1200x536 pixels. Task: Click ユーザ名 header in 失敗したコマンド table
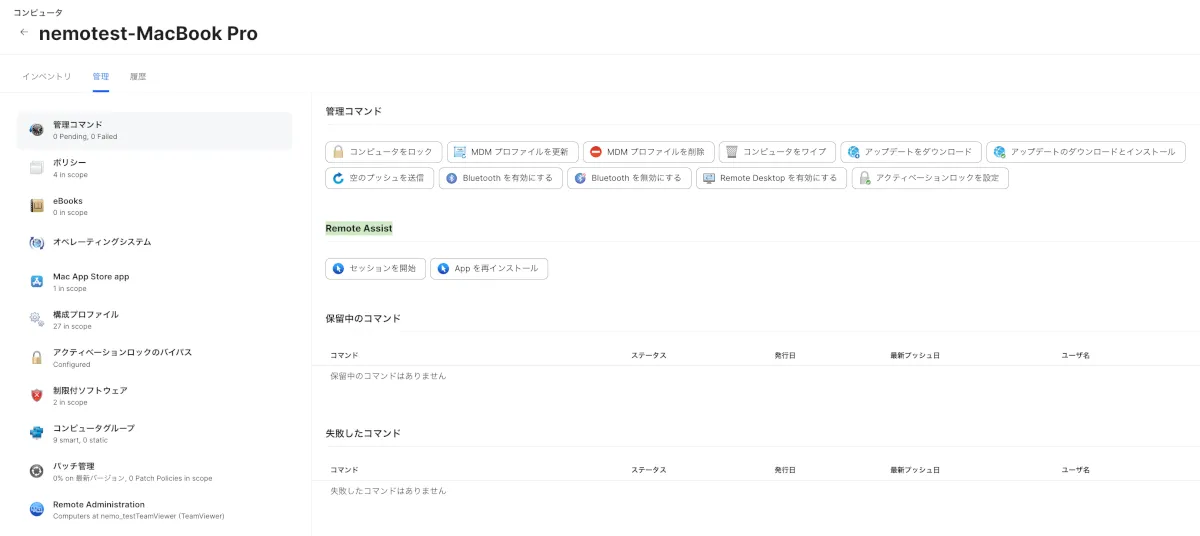pos(1076,469)
